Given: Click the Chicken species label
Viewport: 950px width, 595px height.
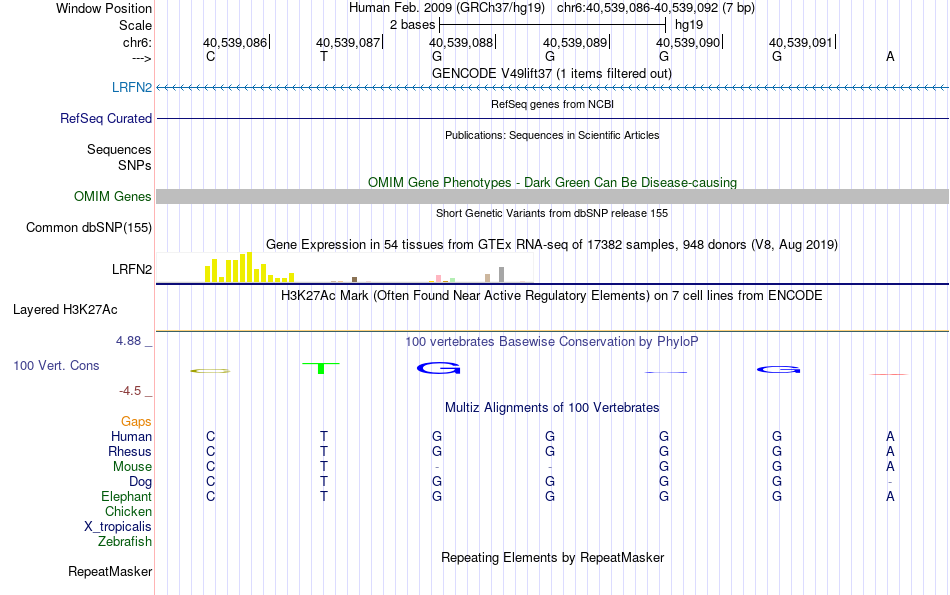Looking at the screenshot, I should 128,511.
